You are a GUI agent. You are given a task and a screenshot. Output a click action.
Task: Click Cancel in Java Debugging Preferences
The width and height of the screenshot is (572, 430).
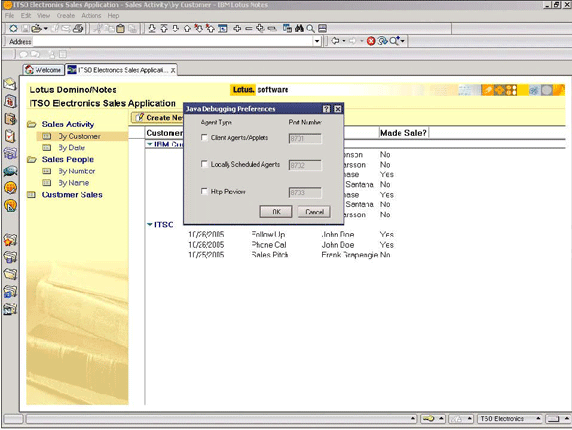pyautogui.click(x=314, y=212)
